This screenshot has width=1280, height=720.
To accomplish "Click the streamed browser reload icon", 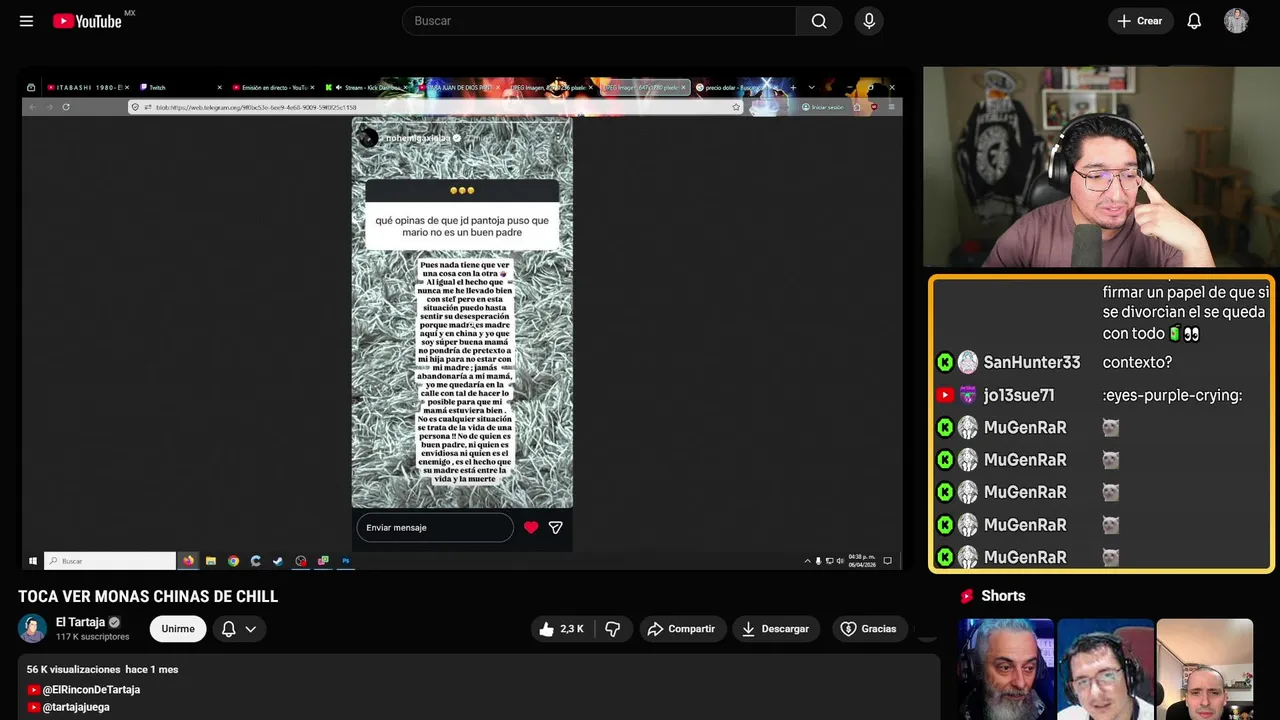I will (66, 106).
